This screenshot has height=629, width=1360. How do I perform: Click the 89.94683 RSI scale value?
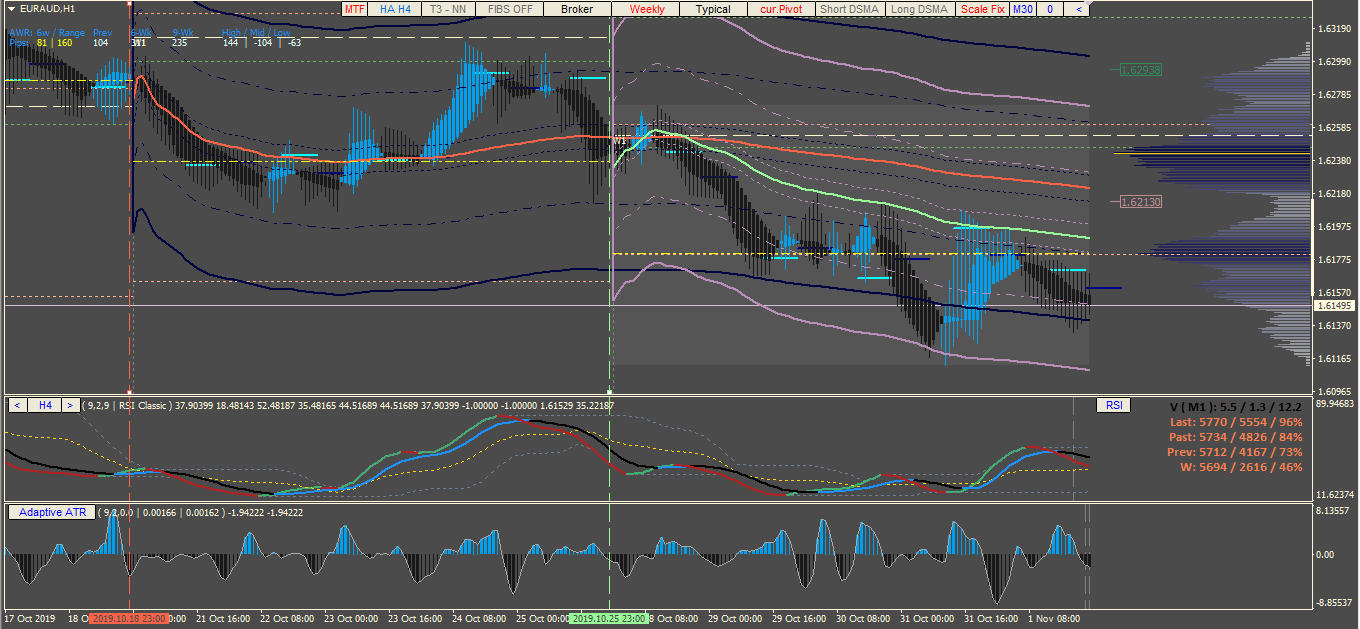click(x=1334, y=404)
